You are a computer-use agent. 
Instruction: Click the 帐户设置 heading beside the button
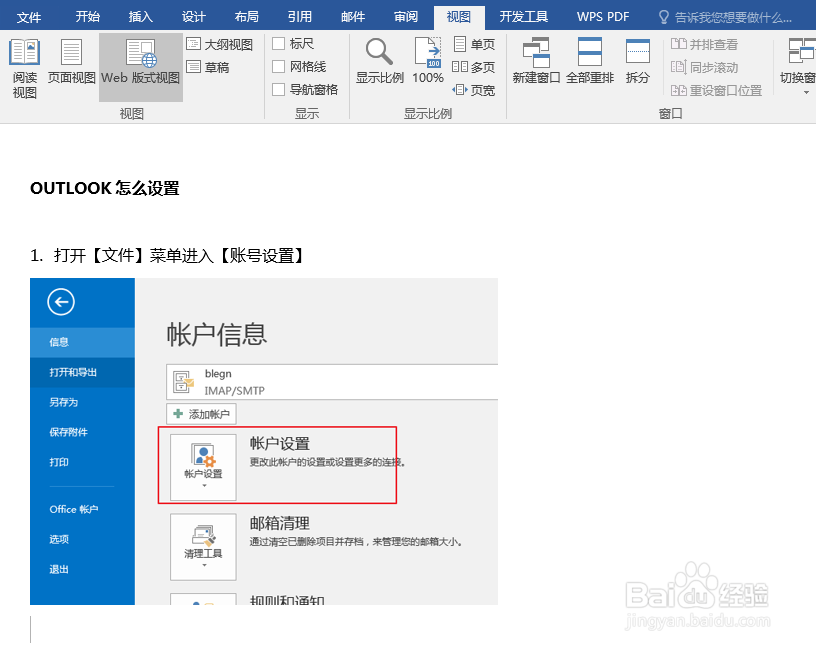point(280,443)
